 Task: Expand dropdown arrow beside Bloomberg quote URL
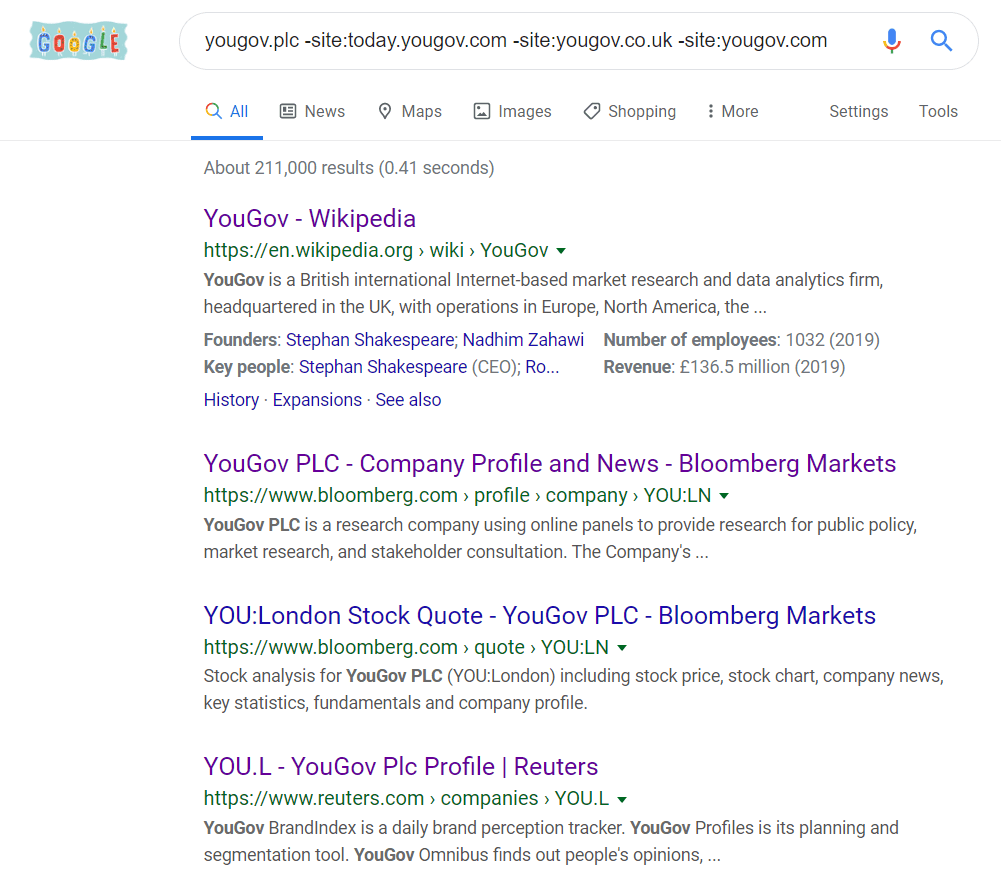point(621,647)
